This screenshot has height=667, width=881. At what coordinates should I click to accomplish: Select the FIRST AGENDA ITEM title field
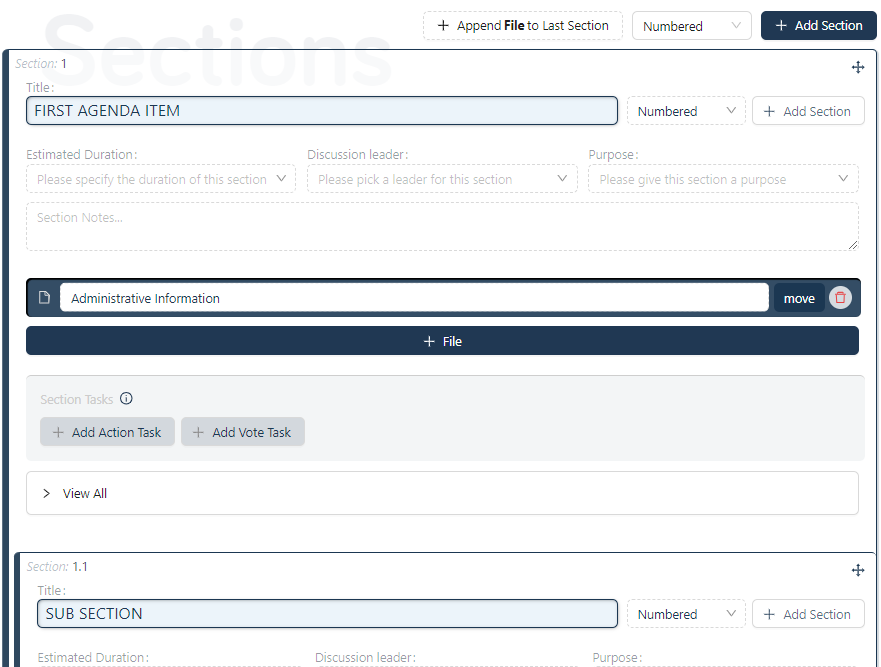click(322, 111)
